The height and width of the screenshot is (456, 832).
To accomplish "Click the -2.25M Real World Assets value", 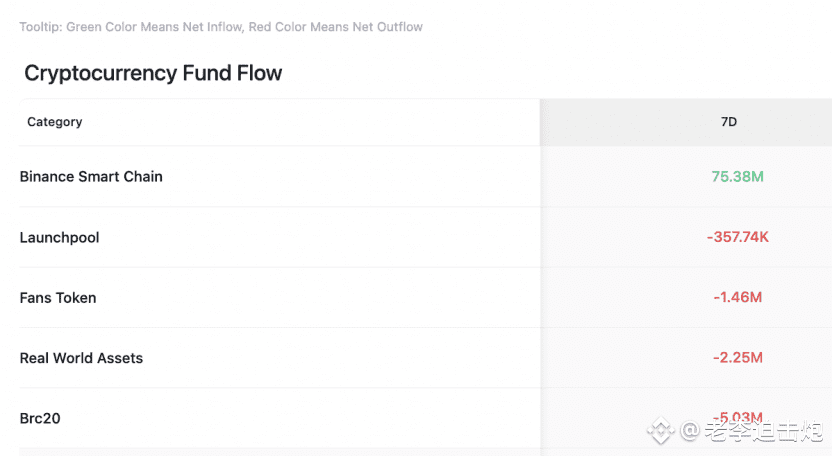I will click(738, 358).
